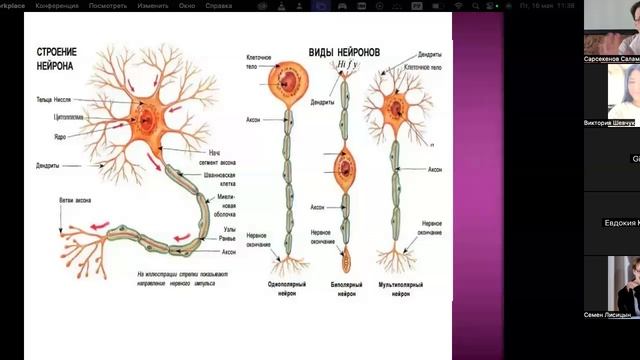The width and height of the screenshot is (640, 360).
Task: Open the Конференция menu
Action: (57, 6)
